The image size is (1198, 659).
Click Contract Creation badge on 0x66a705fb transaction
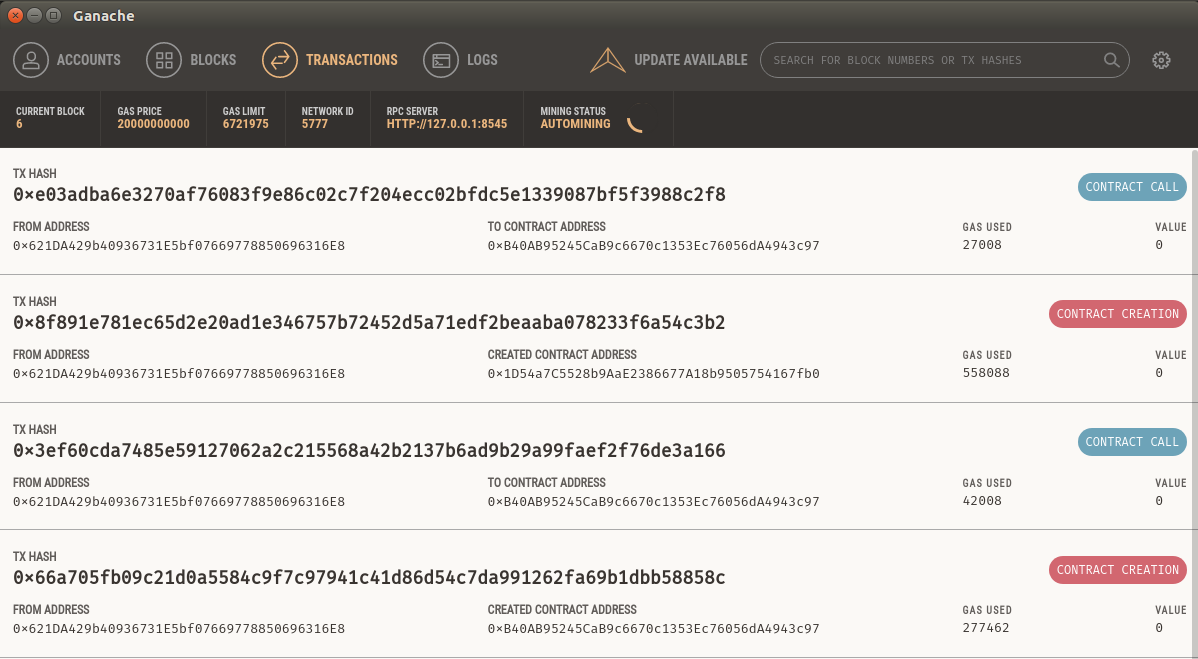pos(1117,570)
